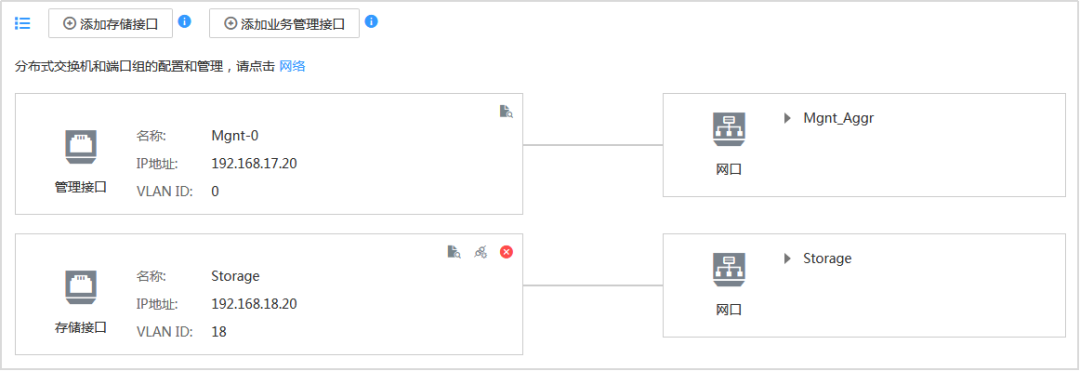Delete the Storage interface with red X
Image resolution: width=1080 pixels, height=371 pixels.
[506, 252]
